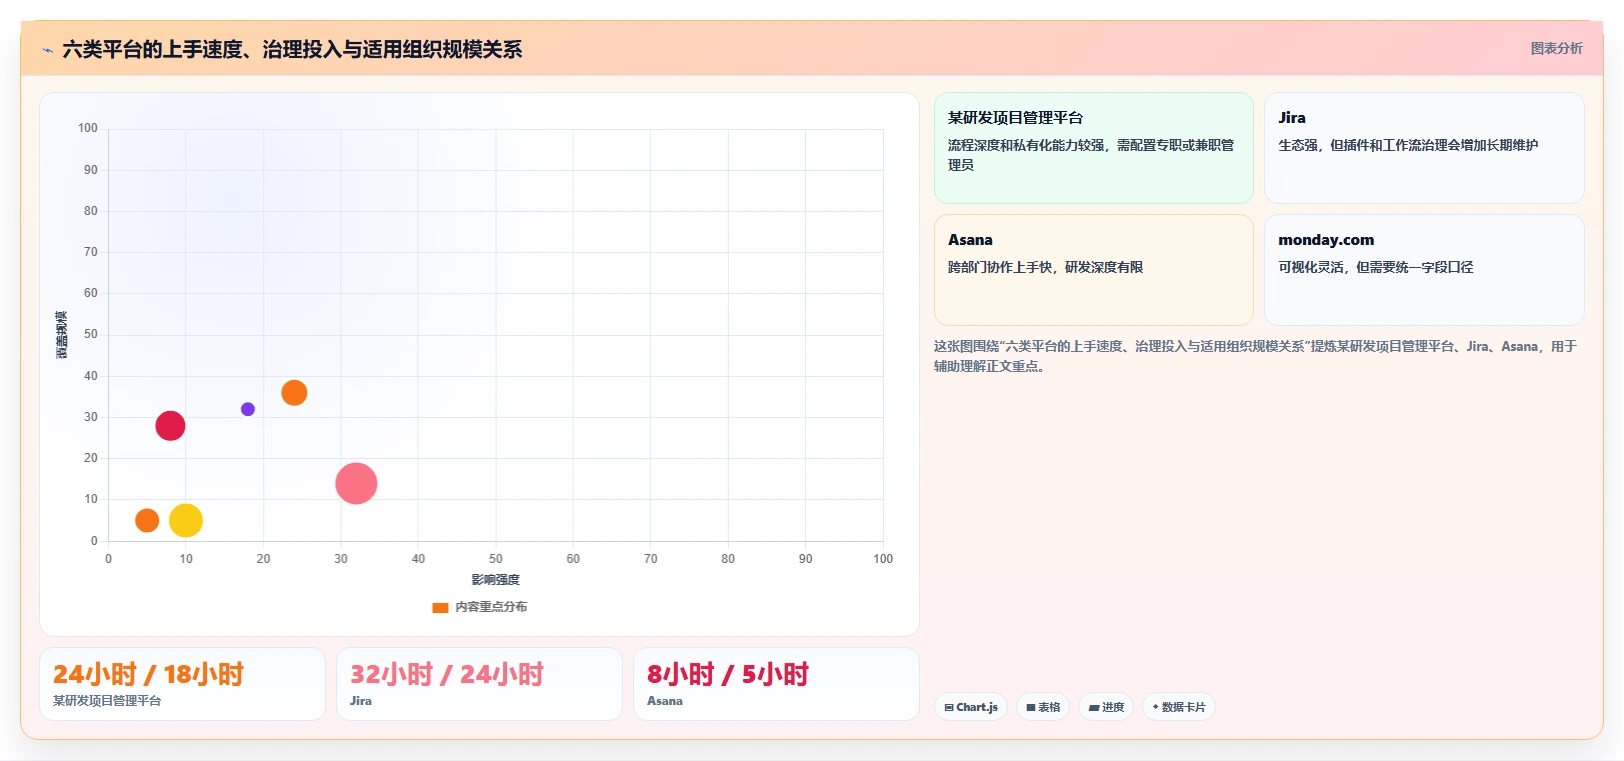The width and height of the screenshot is (1624, 761).
Task: Click the text 生态强，但插件和工作流治理会增加长期维护
Action: (x=1408, y=145)
